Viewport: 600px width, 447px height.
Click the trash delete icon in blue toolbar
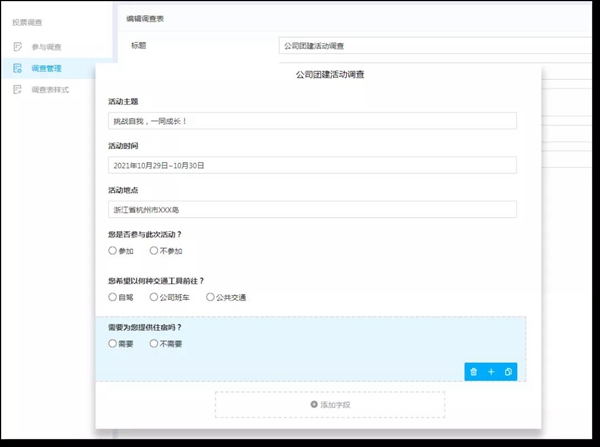473,372
